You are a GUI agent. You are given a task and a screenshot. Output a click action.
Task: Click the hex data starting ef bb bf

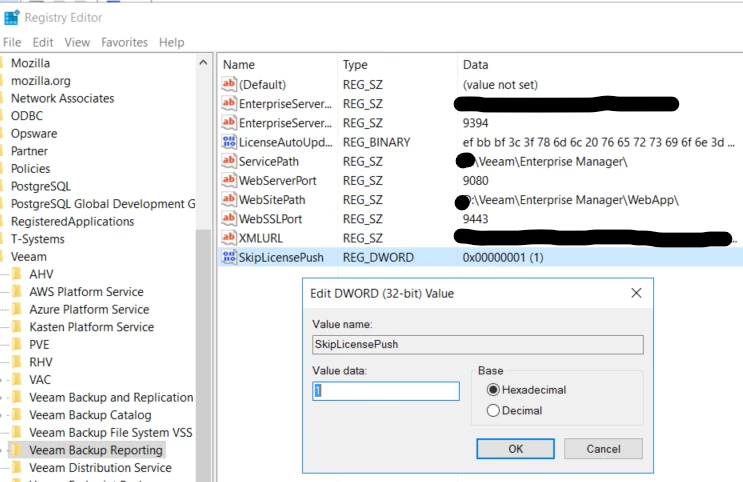[x=598, y=142]
